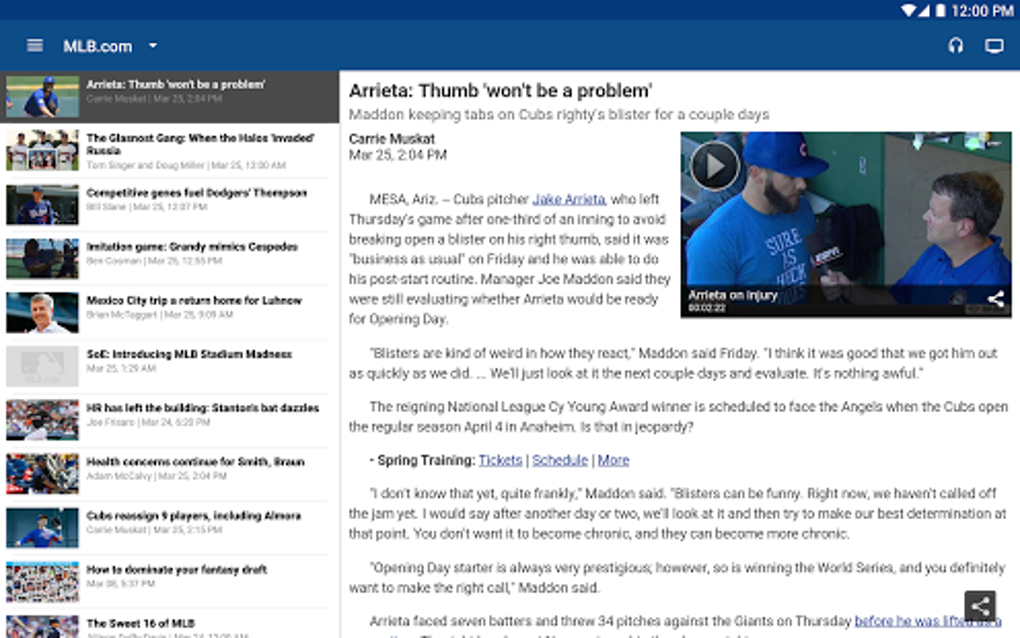
Task: Open SoE: Introducing MLB Stadium Madness
Action: point(170,366)
